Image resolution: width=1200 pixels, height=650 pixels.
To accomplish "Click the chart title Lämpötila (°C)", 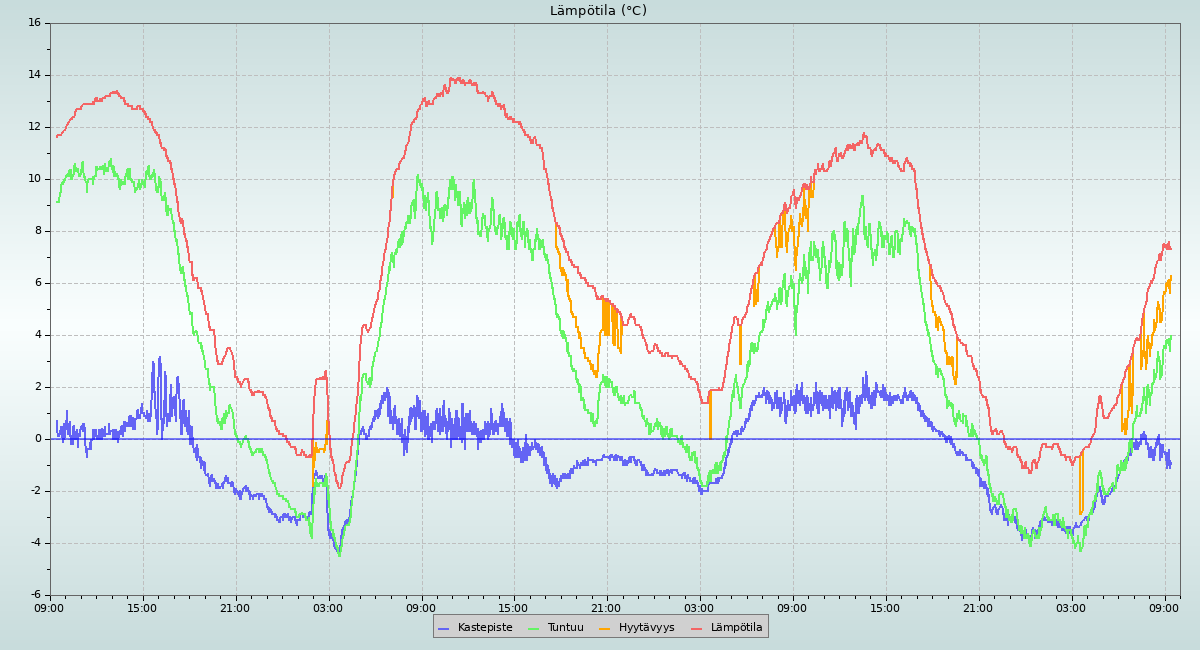I will pyautogui.click(x=598, y=11).
